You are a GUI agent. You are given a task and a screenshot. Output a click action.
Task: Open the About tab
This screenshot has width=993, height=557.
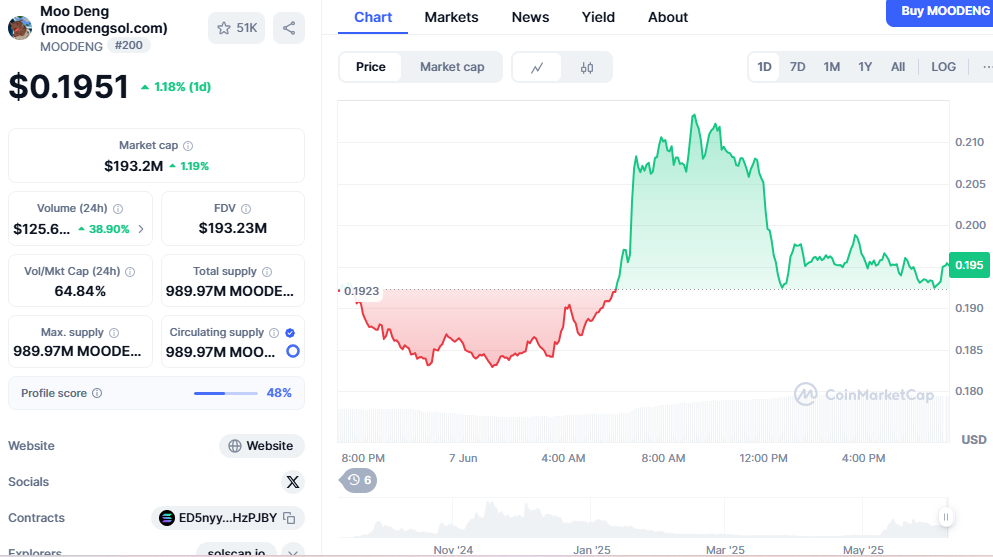point(667,17)
